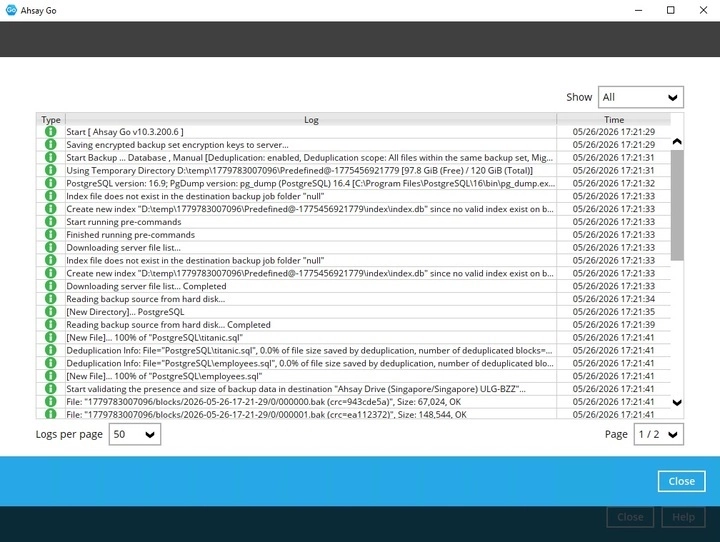Screen dimensions: 720x542
Task: Click info icon beside 'PostgreSQL version: 16.9' row
Action: click(x=51, y=183)
